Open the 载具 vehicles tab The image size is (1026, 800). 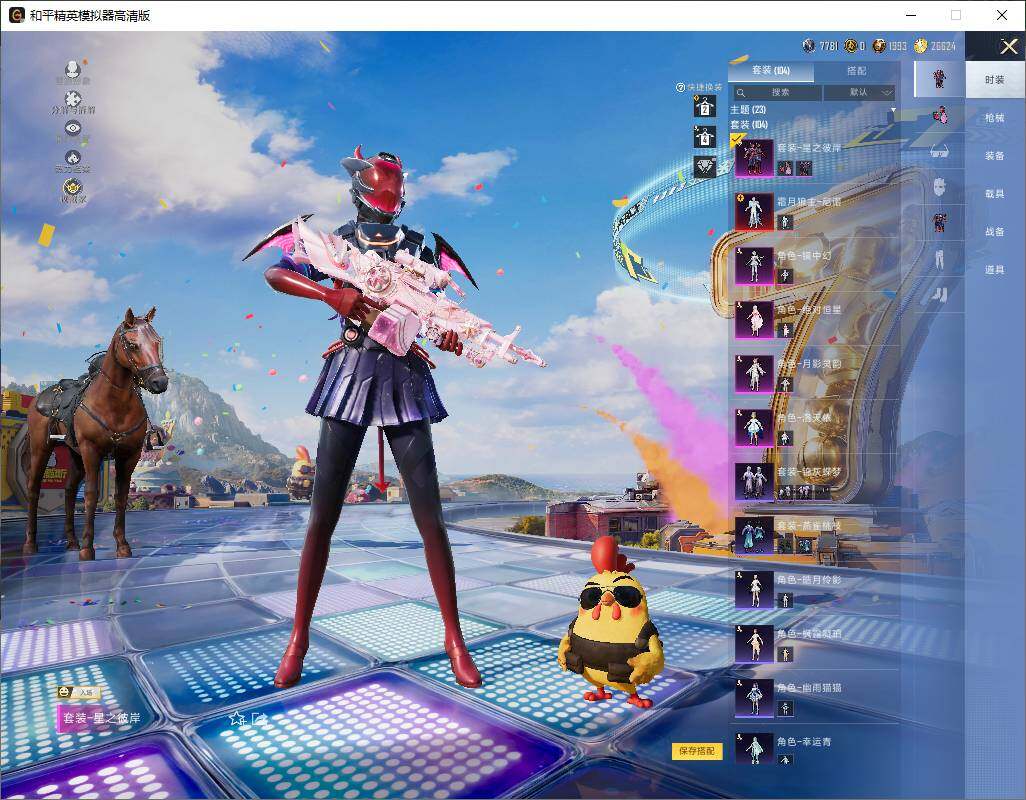[995, 194]
